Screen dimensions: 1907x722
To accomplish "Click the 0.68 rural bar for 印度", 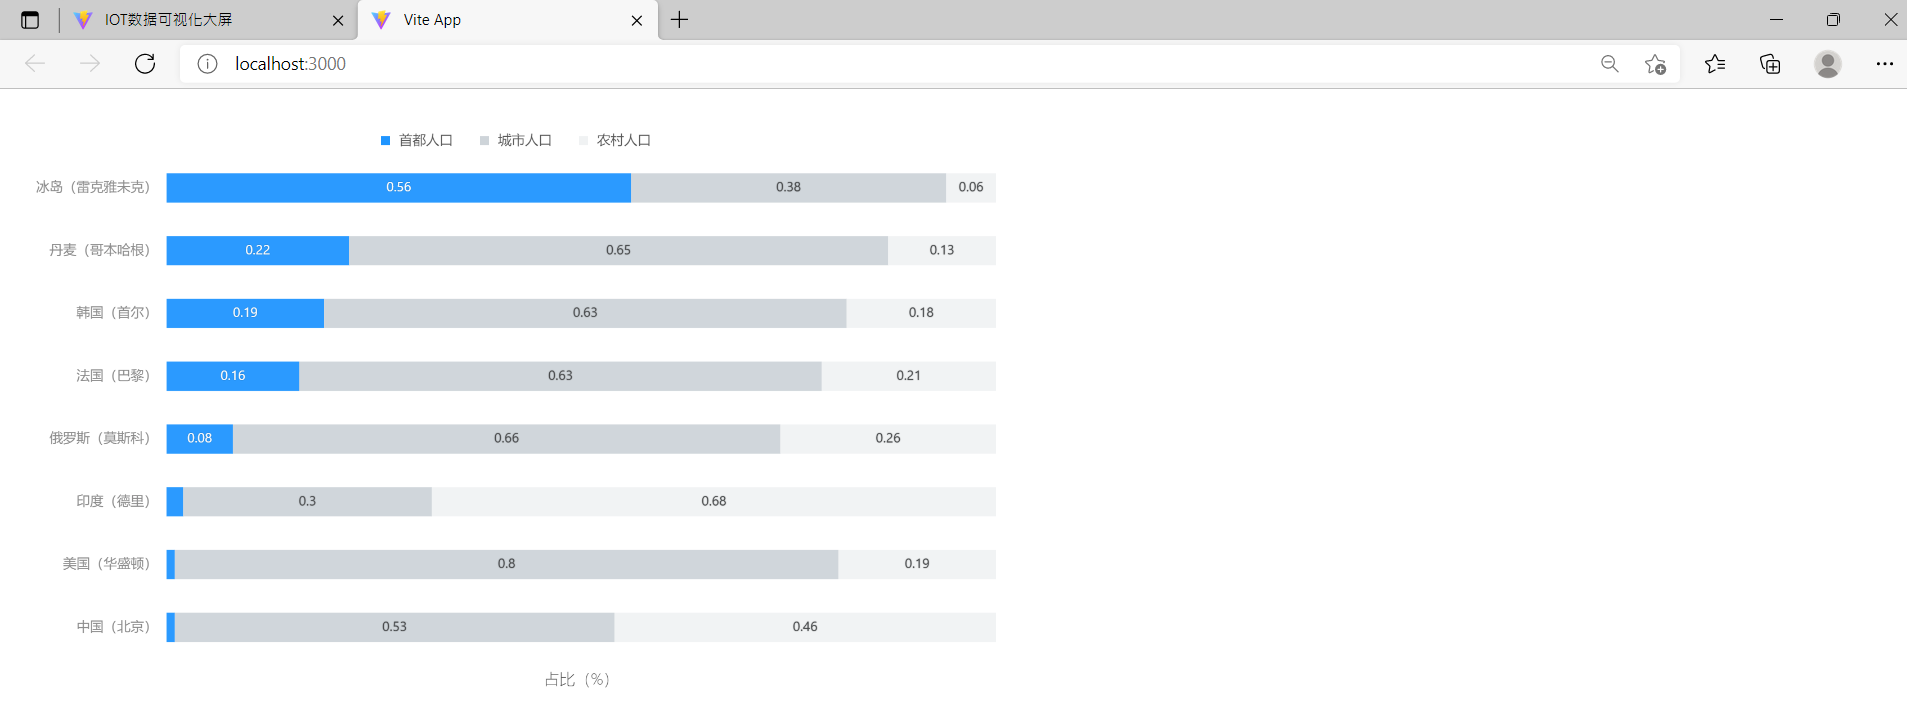I will pos(713,502).
